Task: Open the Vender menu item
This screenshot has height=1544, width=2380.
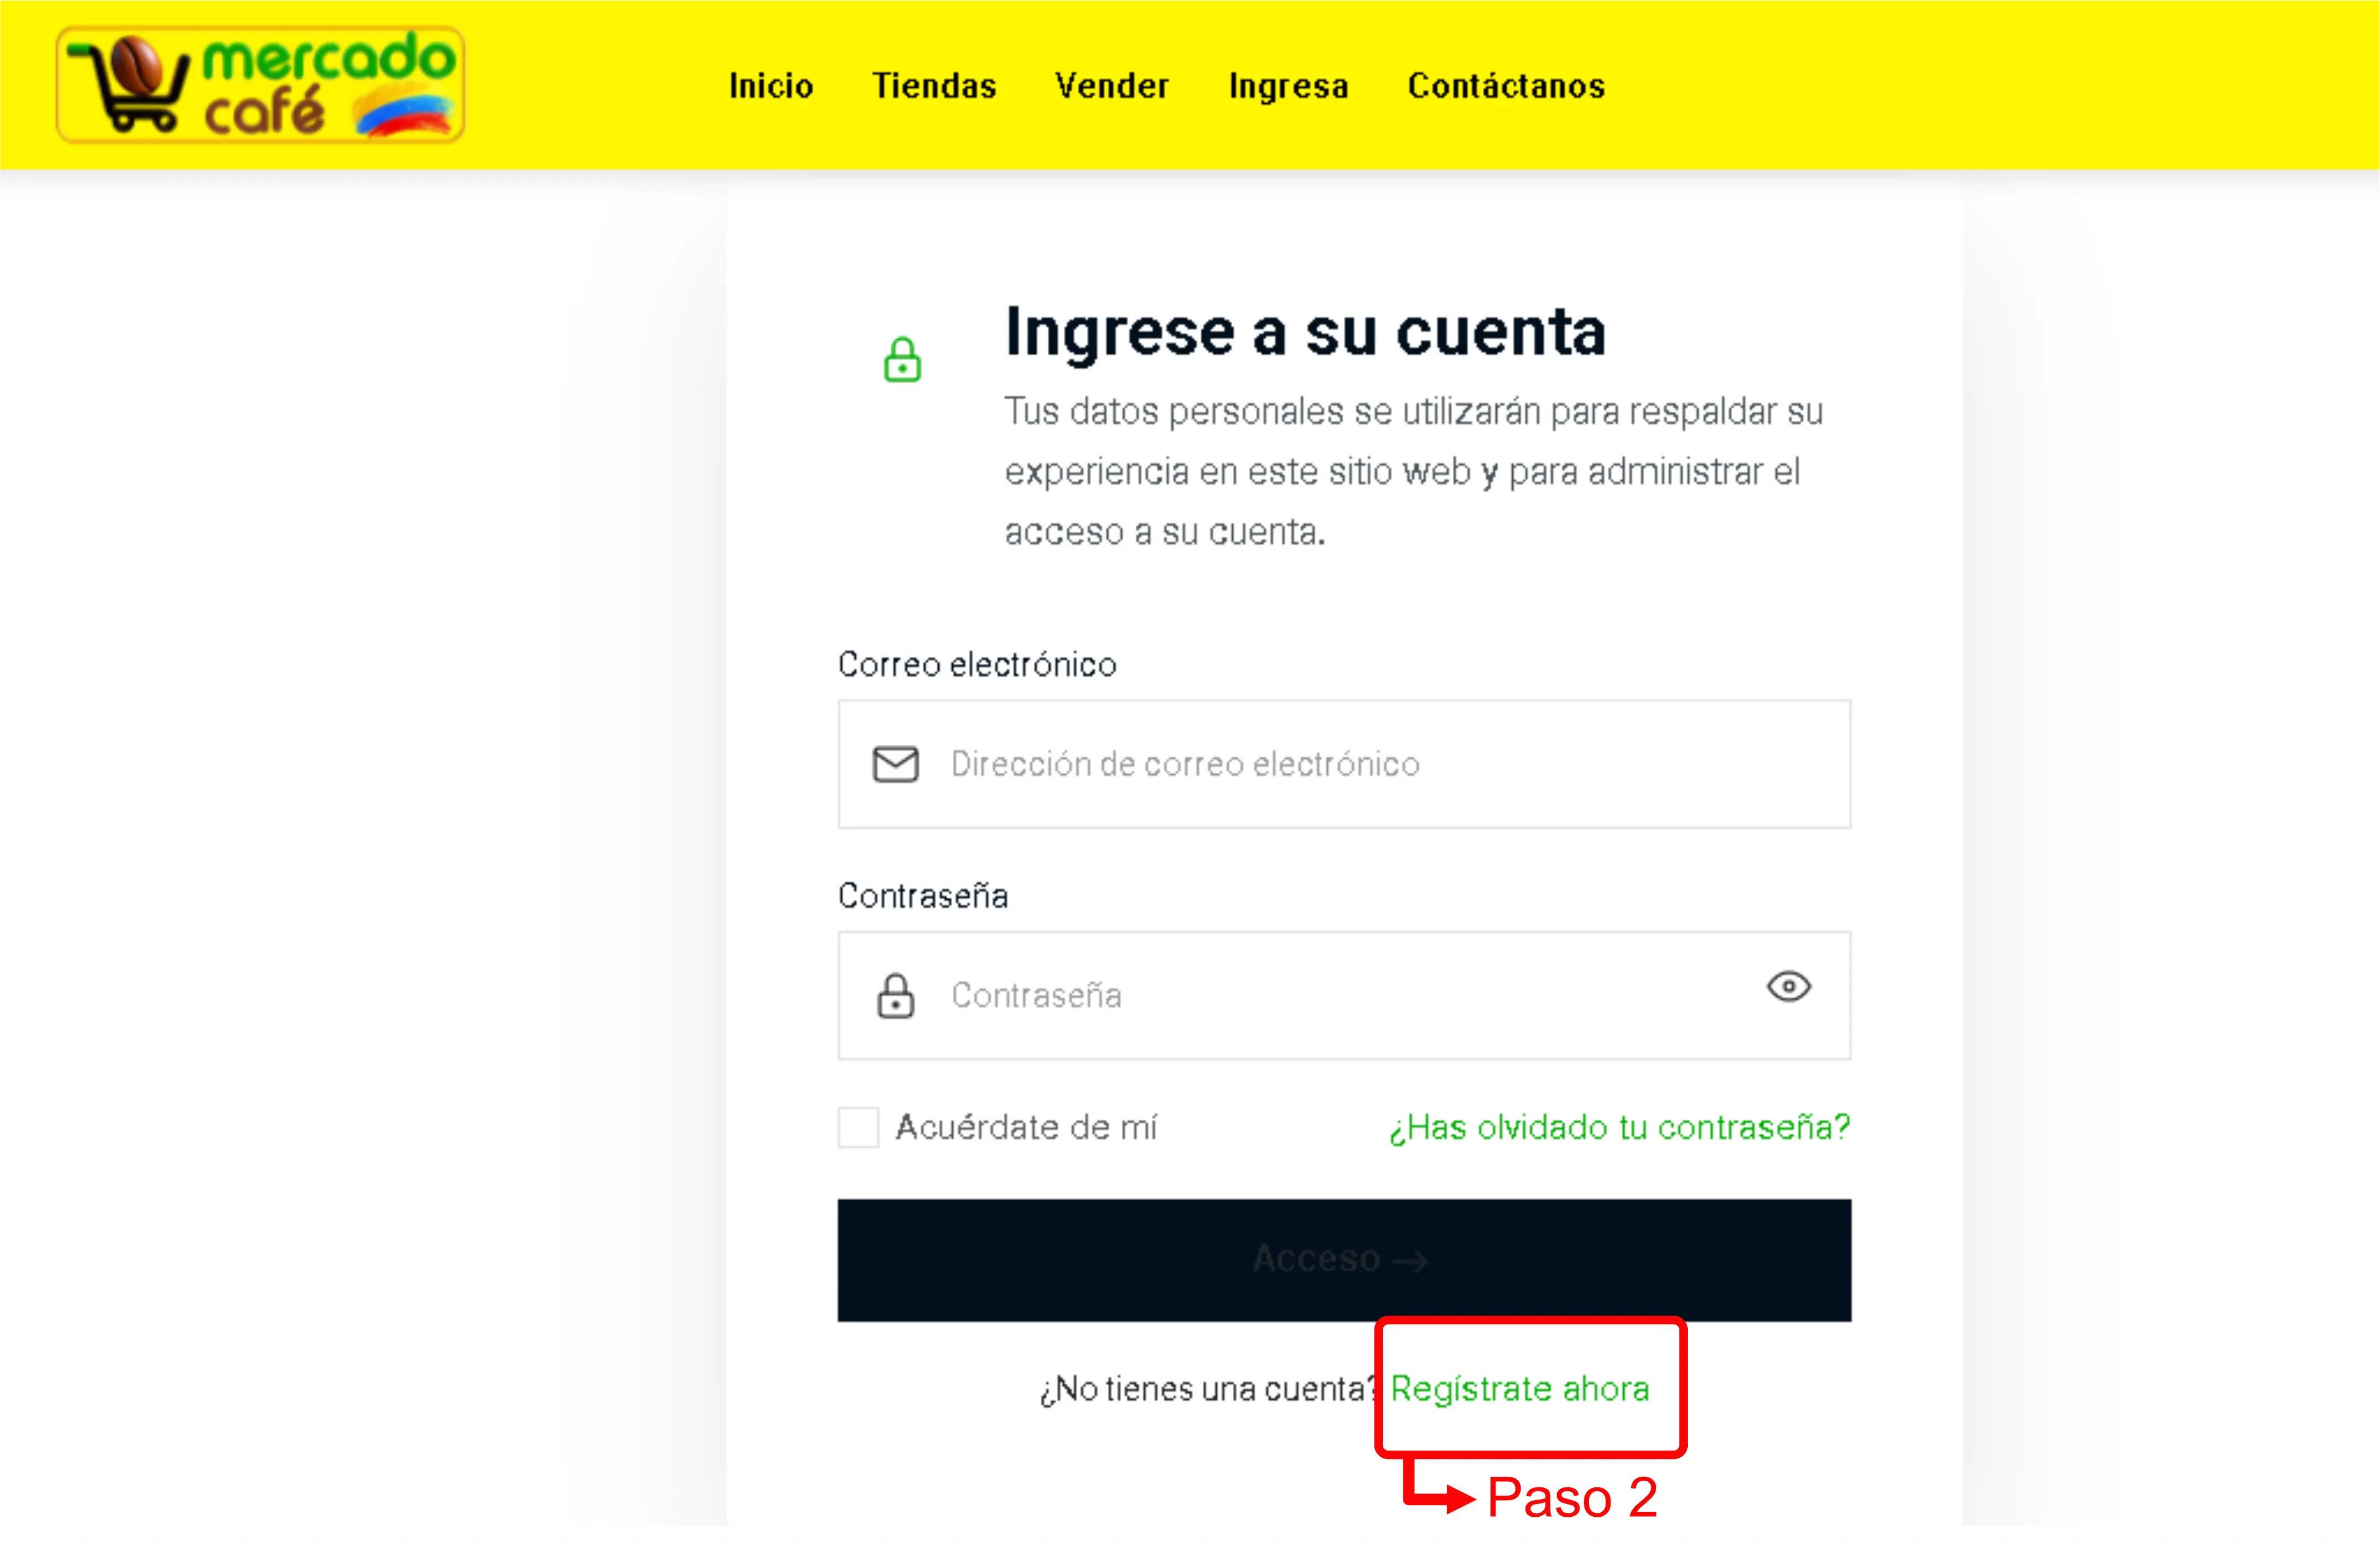Action: click(1112, 86)
